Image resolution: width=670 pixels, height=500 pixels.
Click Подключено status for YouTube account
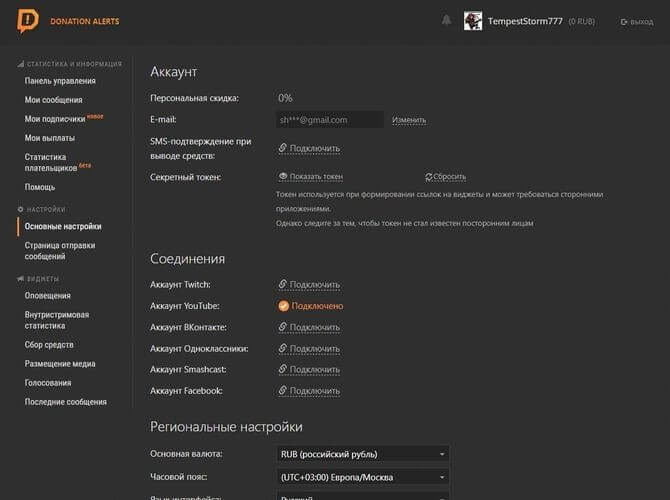click(x=317, y=306)
